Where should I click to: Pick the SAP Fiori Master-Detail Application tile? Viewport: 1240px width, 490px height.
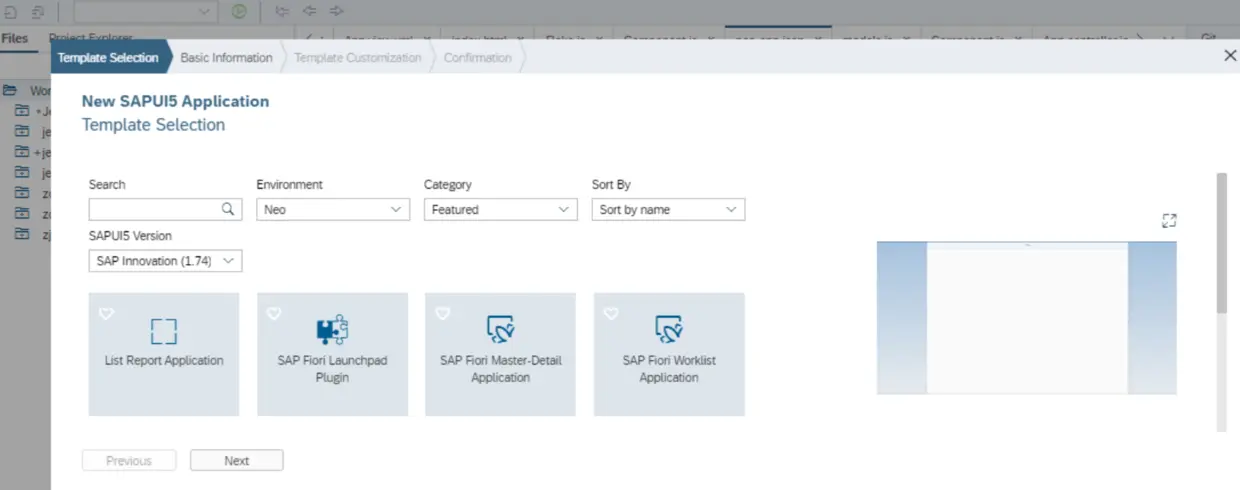coord(500,354)
